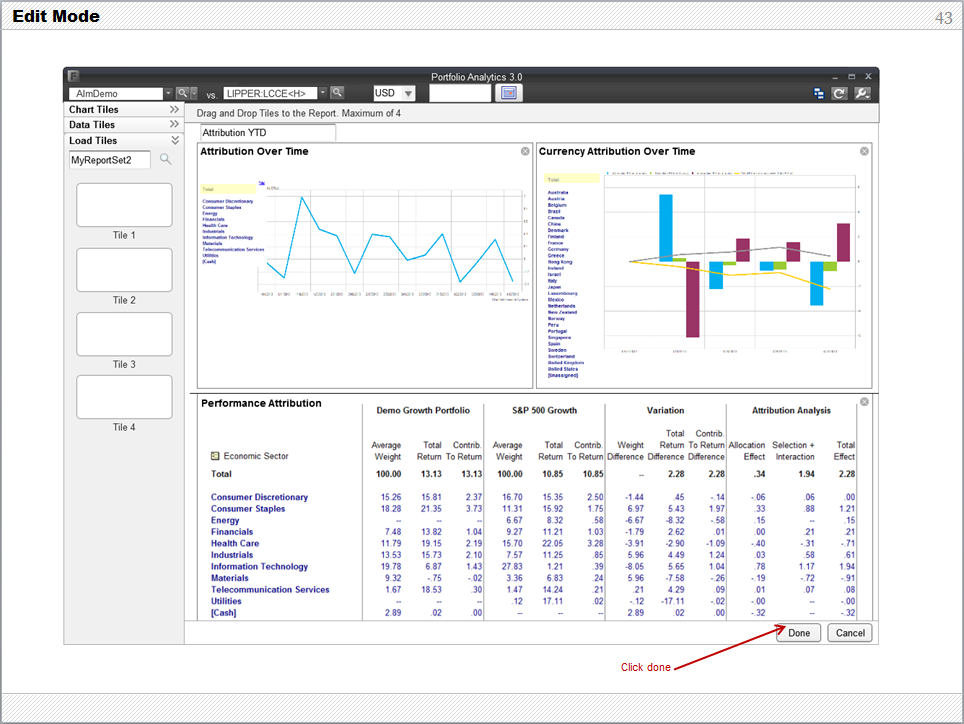Click the Done button
964x724 pixels.
[x=798, y=632]
